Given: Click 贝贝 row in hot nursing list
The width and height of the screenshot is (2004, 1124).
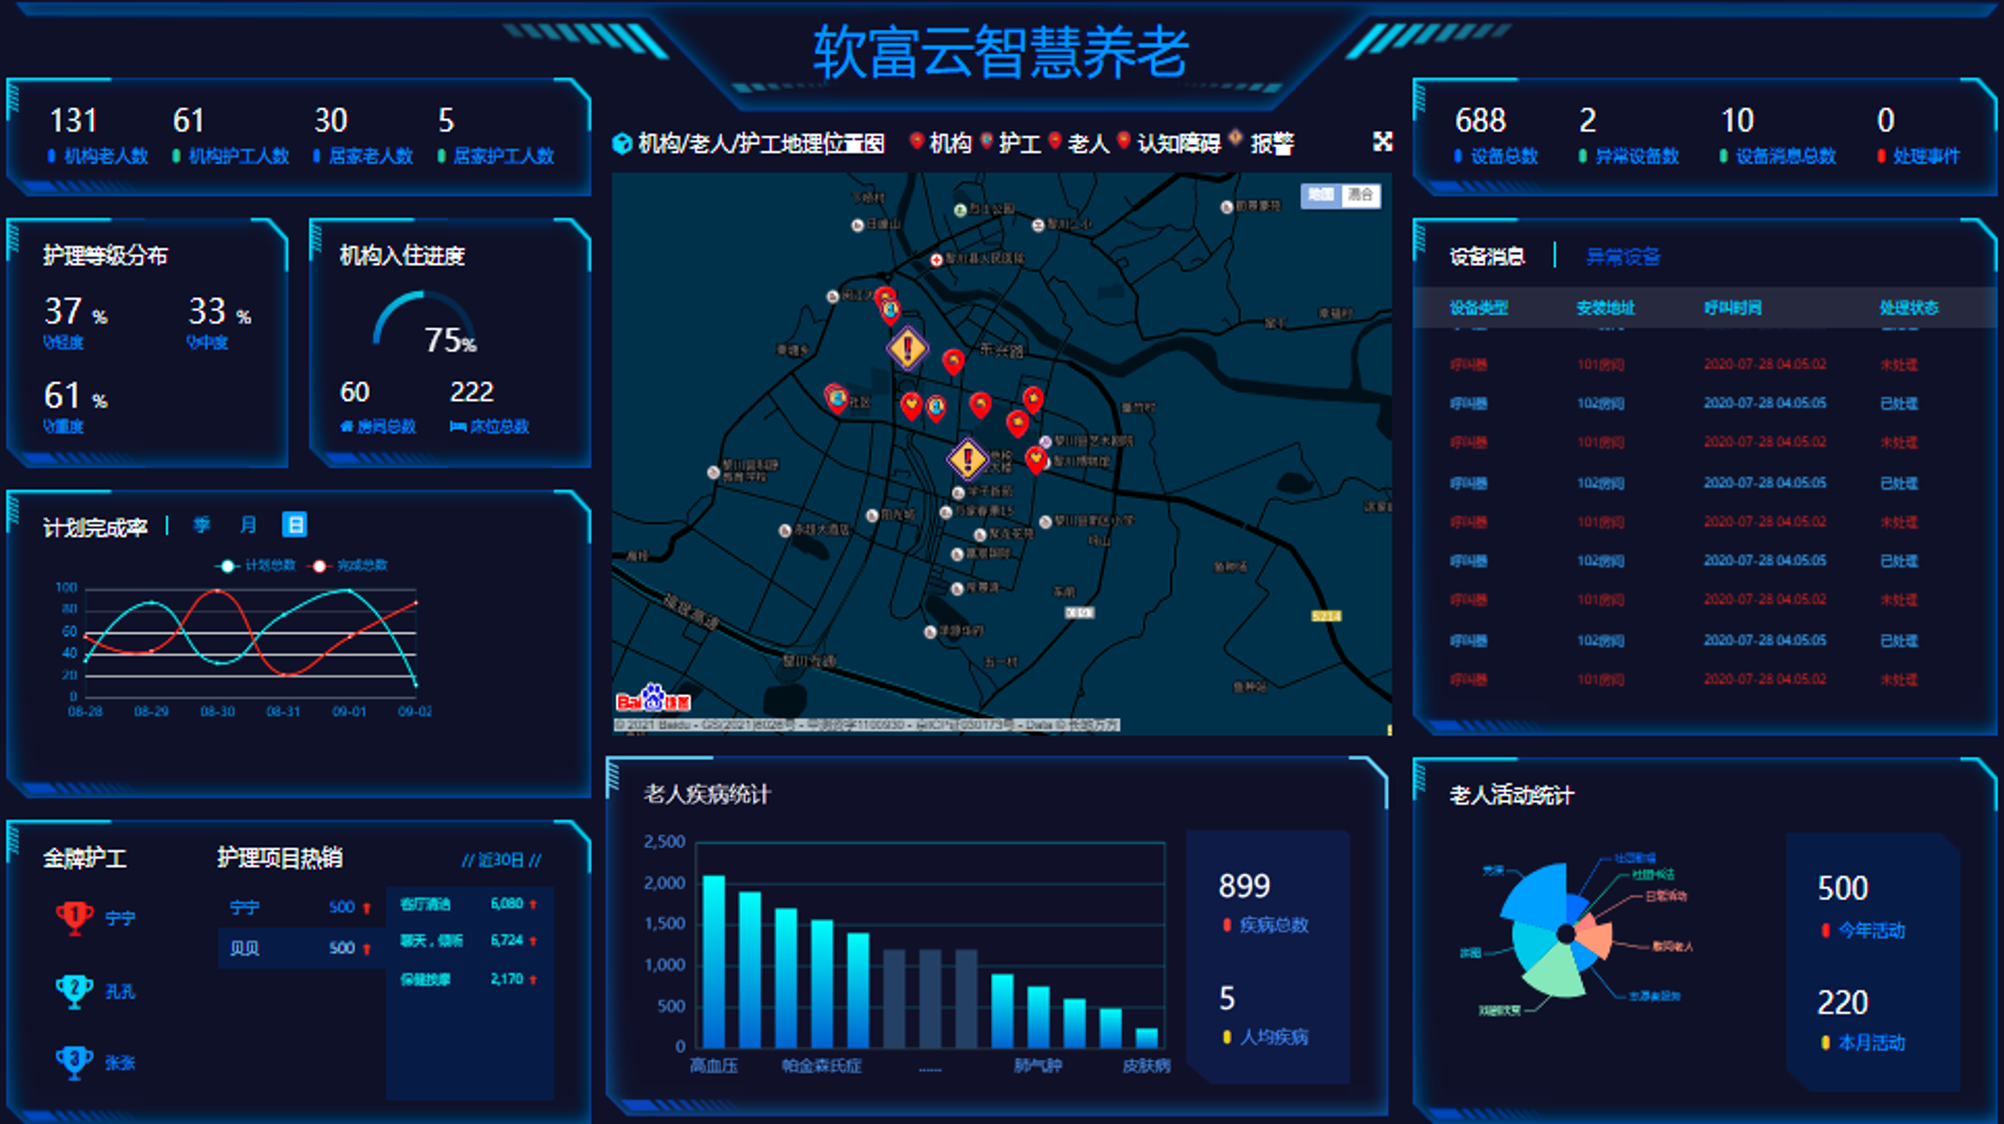Looking at the screenshot, I should click(x=300, y=948).
